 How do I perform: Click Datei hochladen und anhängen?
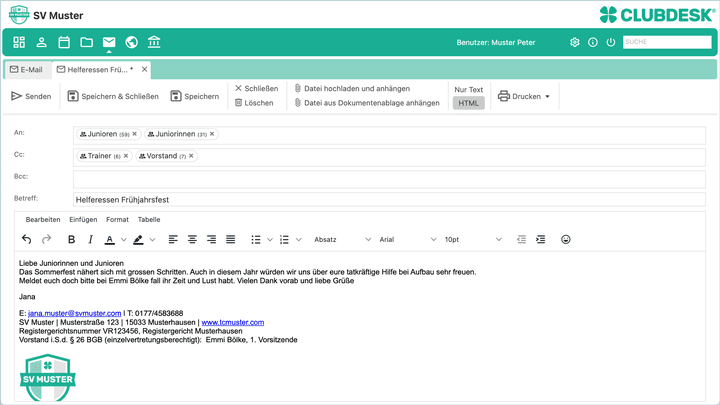[352, 88]
